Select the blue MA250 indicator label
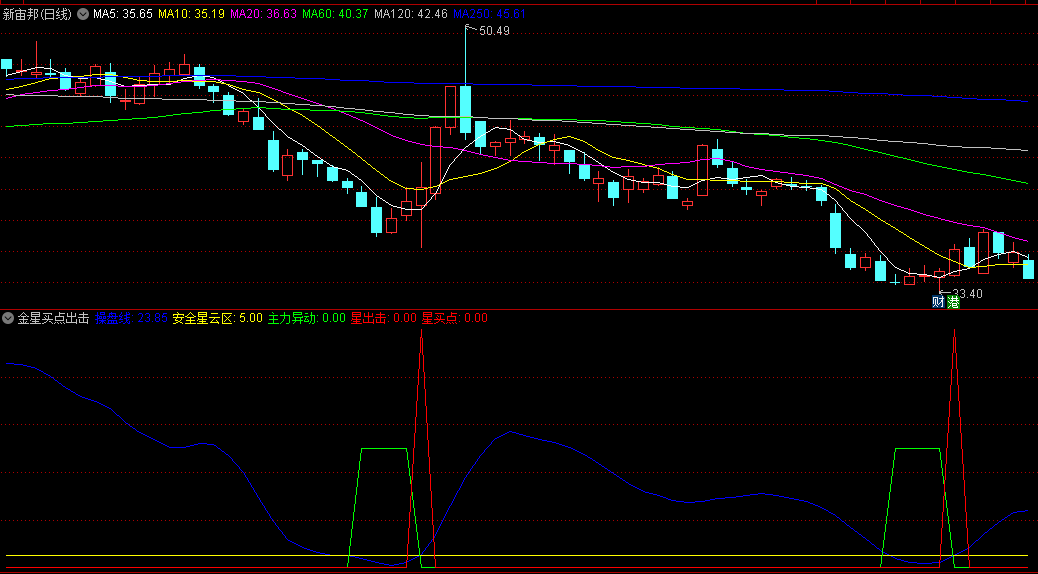 (489, 15)
